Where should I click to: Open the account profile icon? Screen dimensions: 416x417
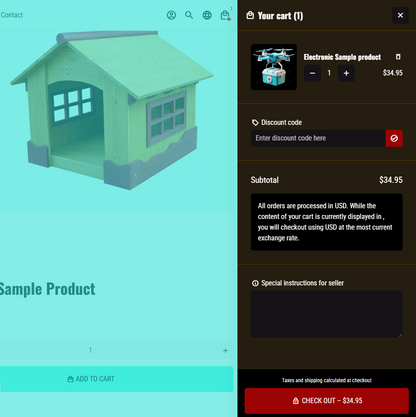click(171, 15)
